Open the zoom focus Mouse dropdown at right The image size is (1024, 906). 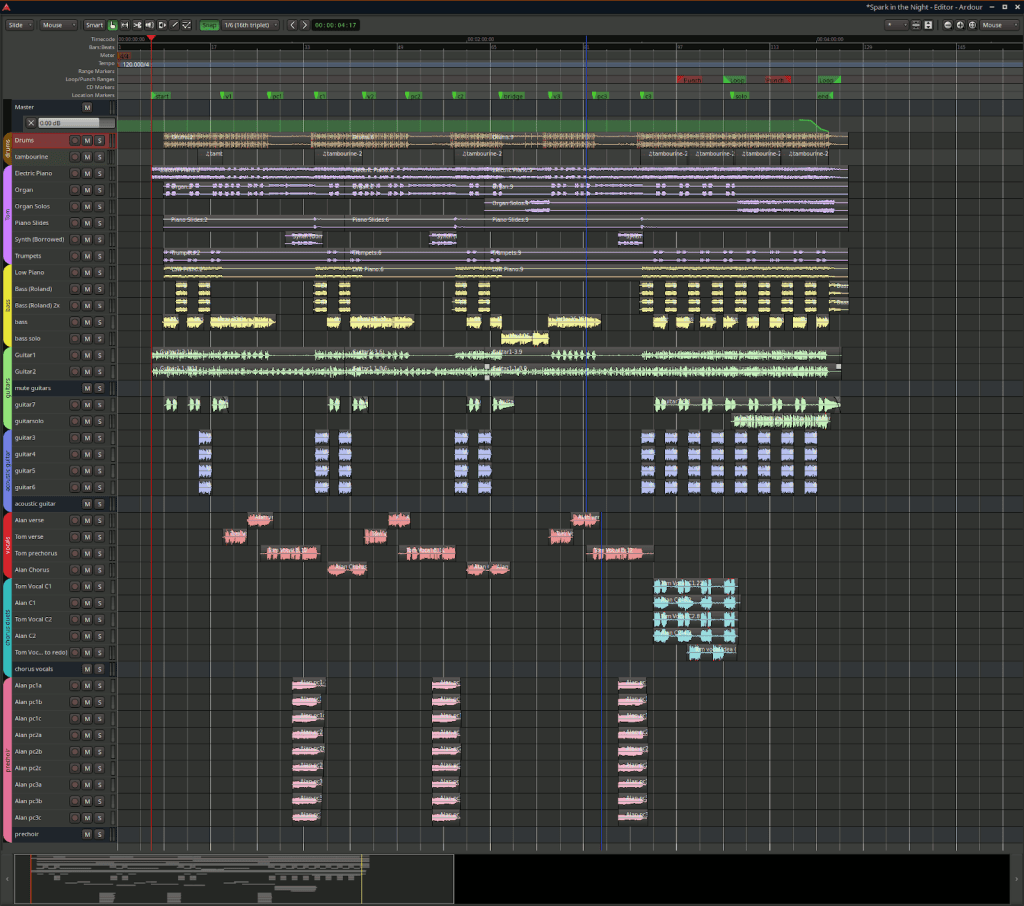point(1000,25)
